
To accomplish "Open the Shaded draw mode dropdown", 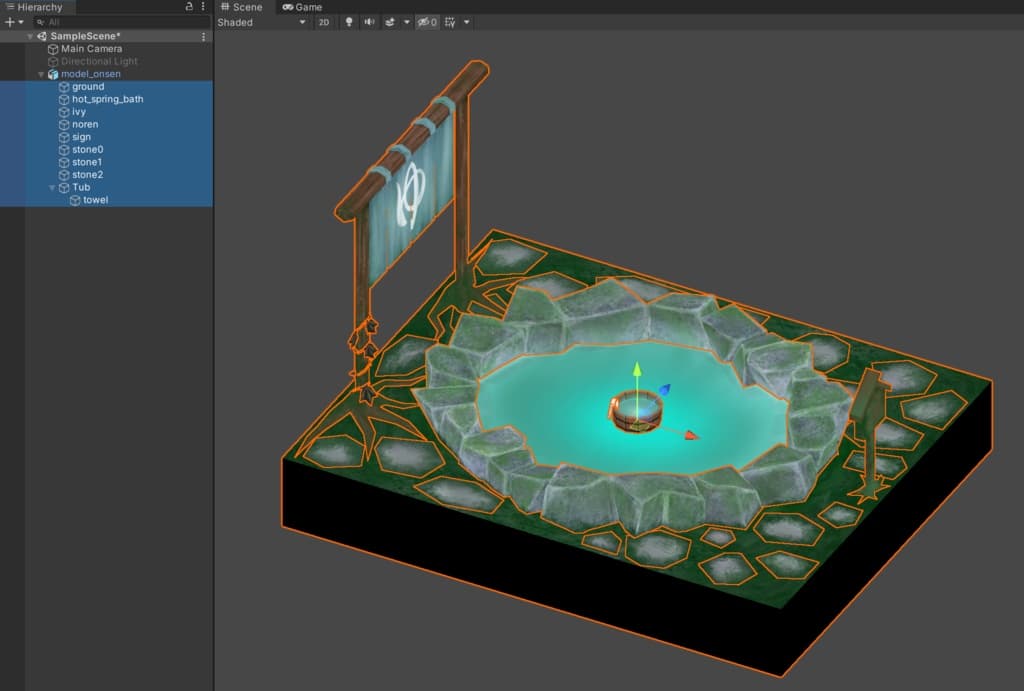I will (x=262, y=22).
